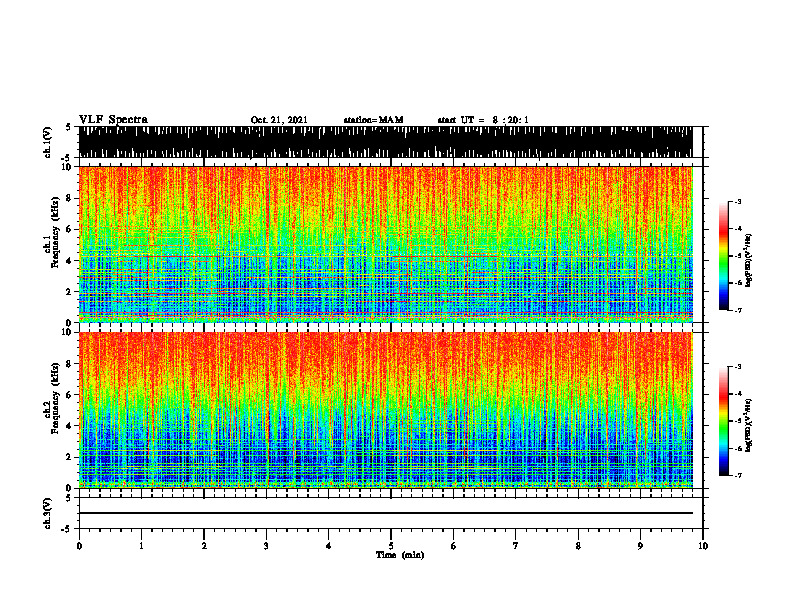Click time axis tick label "6"

[454, 546]
